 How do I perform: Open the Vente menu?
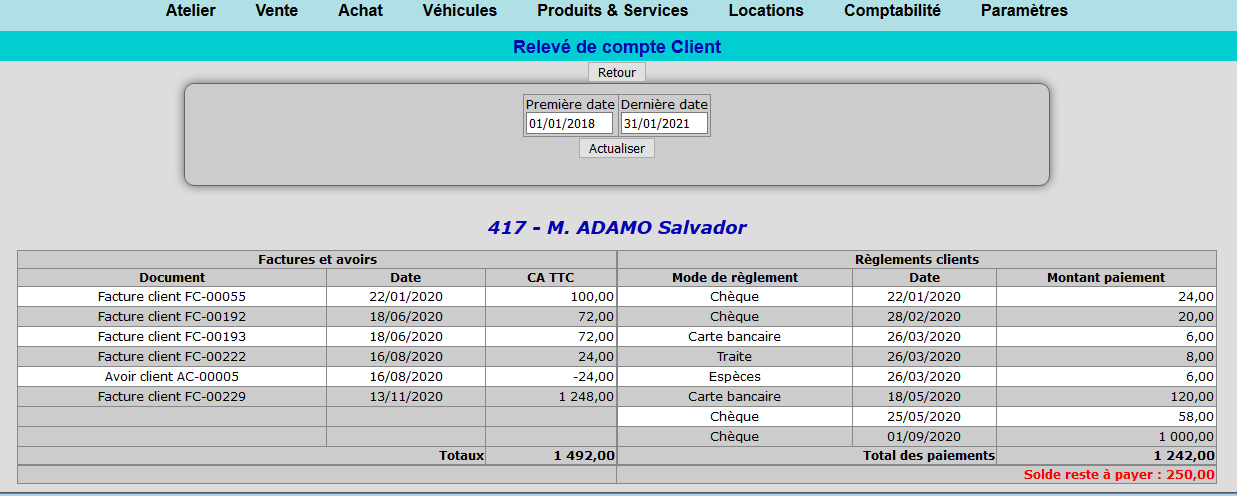coord(276,11)
